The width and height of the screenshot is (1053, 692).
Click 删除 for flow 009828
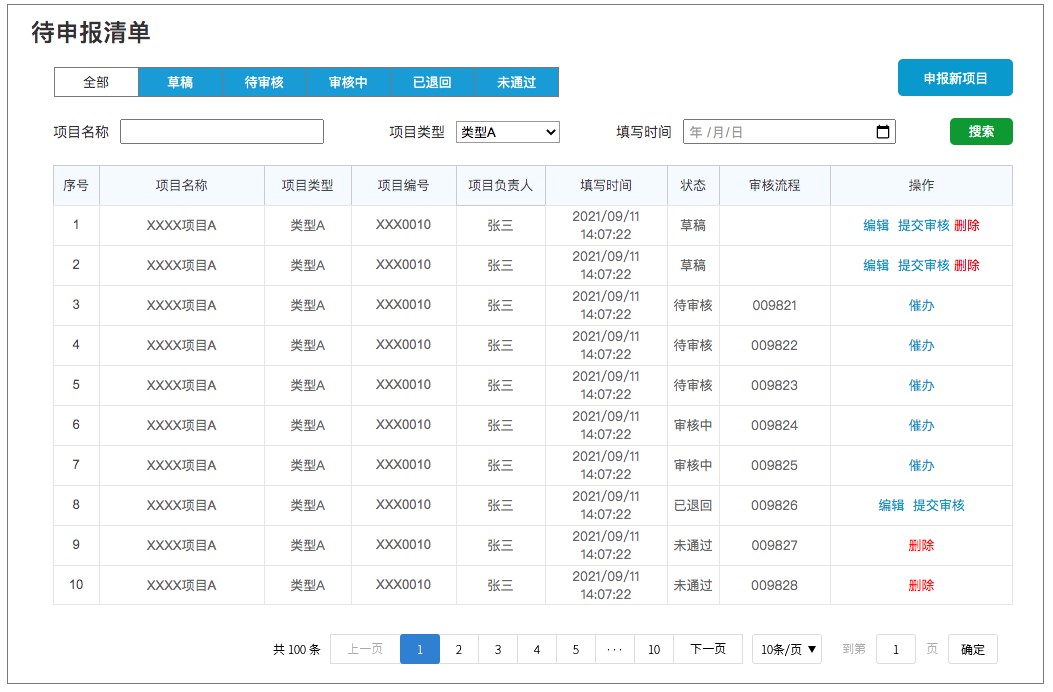point(921,585)
